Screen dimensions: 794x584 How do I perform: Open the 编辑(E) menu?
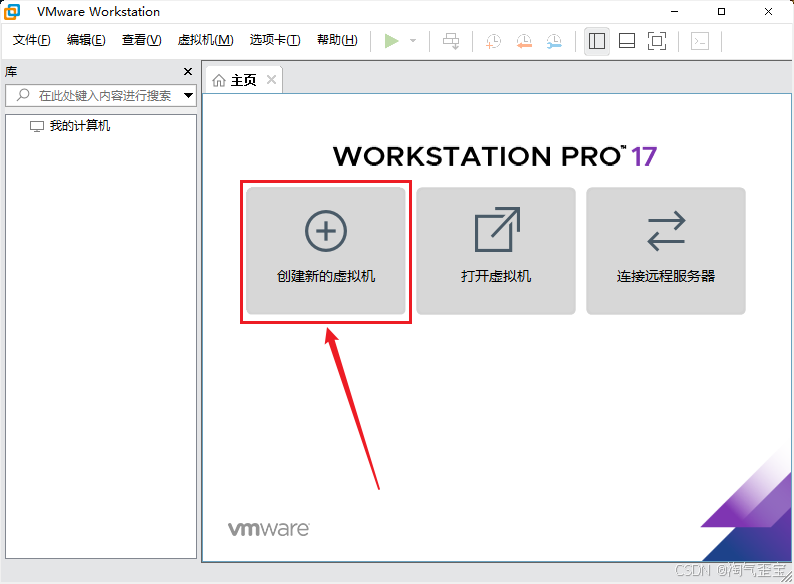tap(86, 40)
